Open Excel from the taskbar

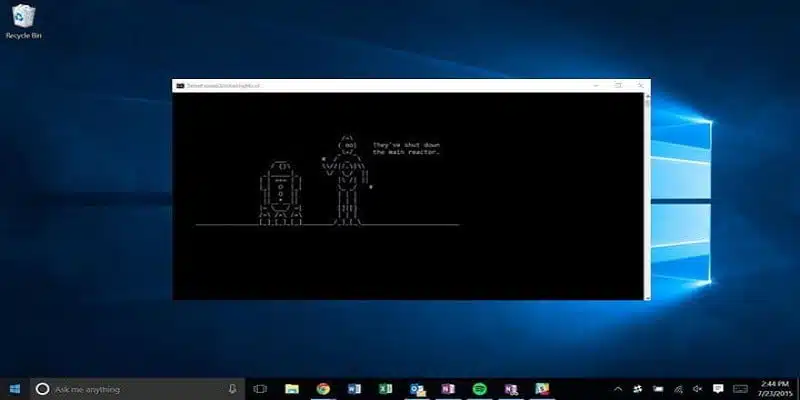pos(385,388)
